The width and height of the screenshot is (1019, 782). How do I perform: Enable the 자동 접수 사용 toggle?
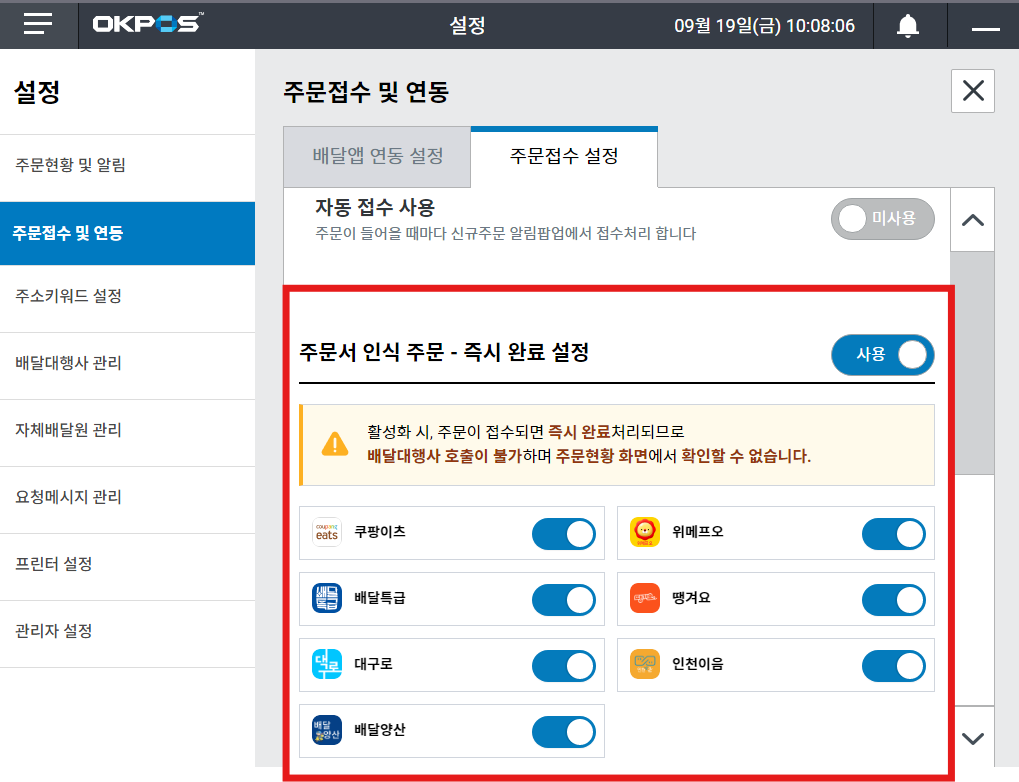pos(882,219)
